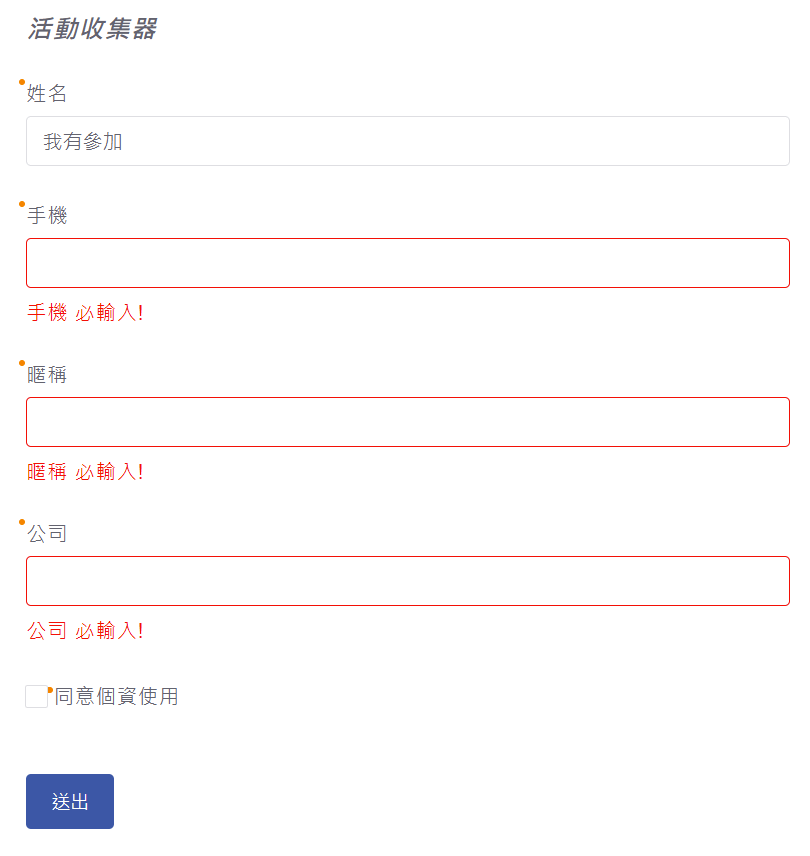Viewport: 810px width, 856px height.
Task: Focus the empty 手機 input field
Action: [408, 263]
